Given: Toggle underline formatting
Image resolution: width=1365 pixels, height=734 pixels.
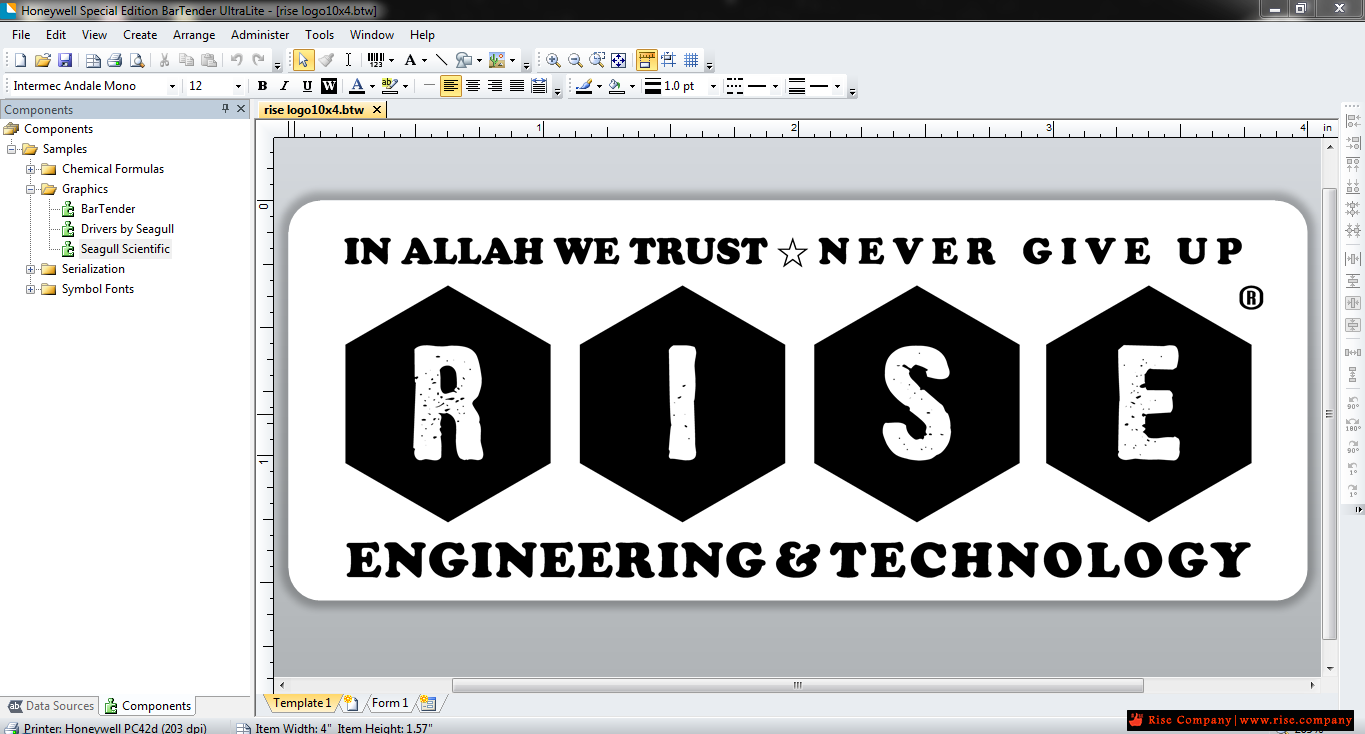Looking at the screenshot, I should tap(306, 86).
